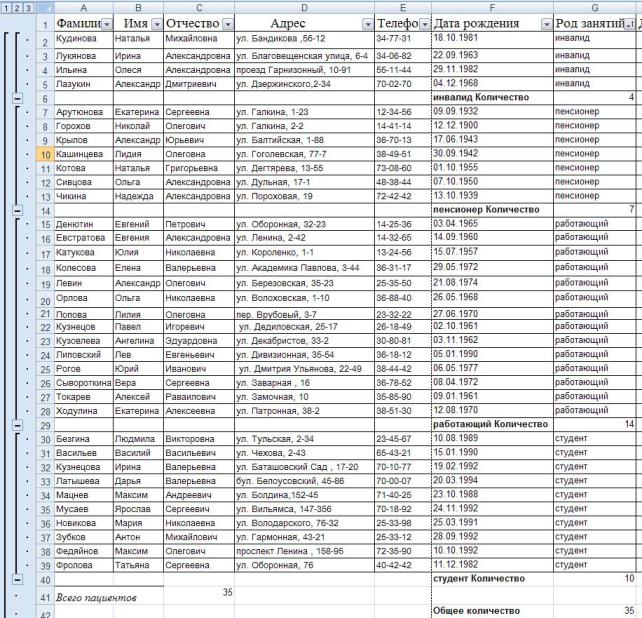Click birth date 11.12.1982

[455, 564]
